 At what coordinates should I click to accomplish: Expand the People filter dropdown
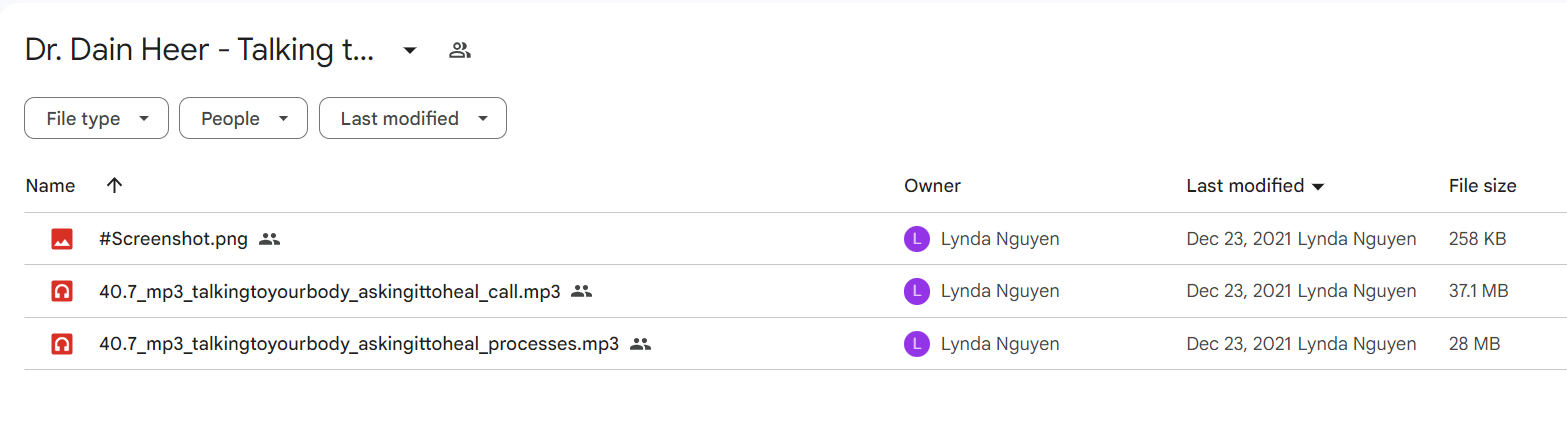pos(243,118)
